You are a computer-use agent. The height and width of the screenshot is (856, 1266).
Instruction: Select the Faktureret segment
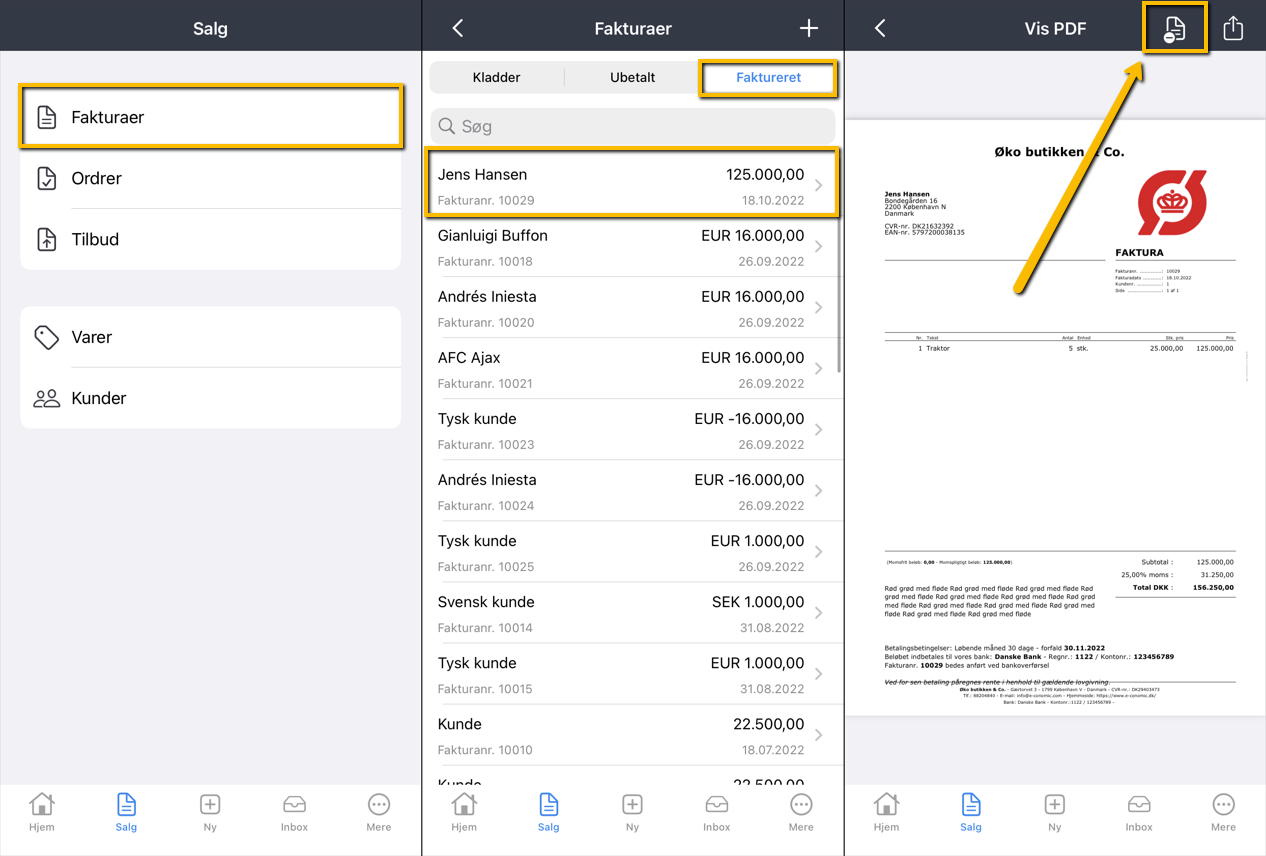click(x=768, y=77)
